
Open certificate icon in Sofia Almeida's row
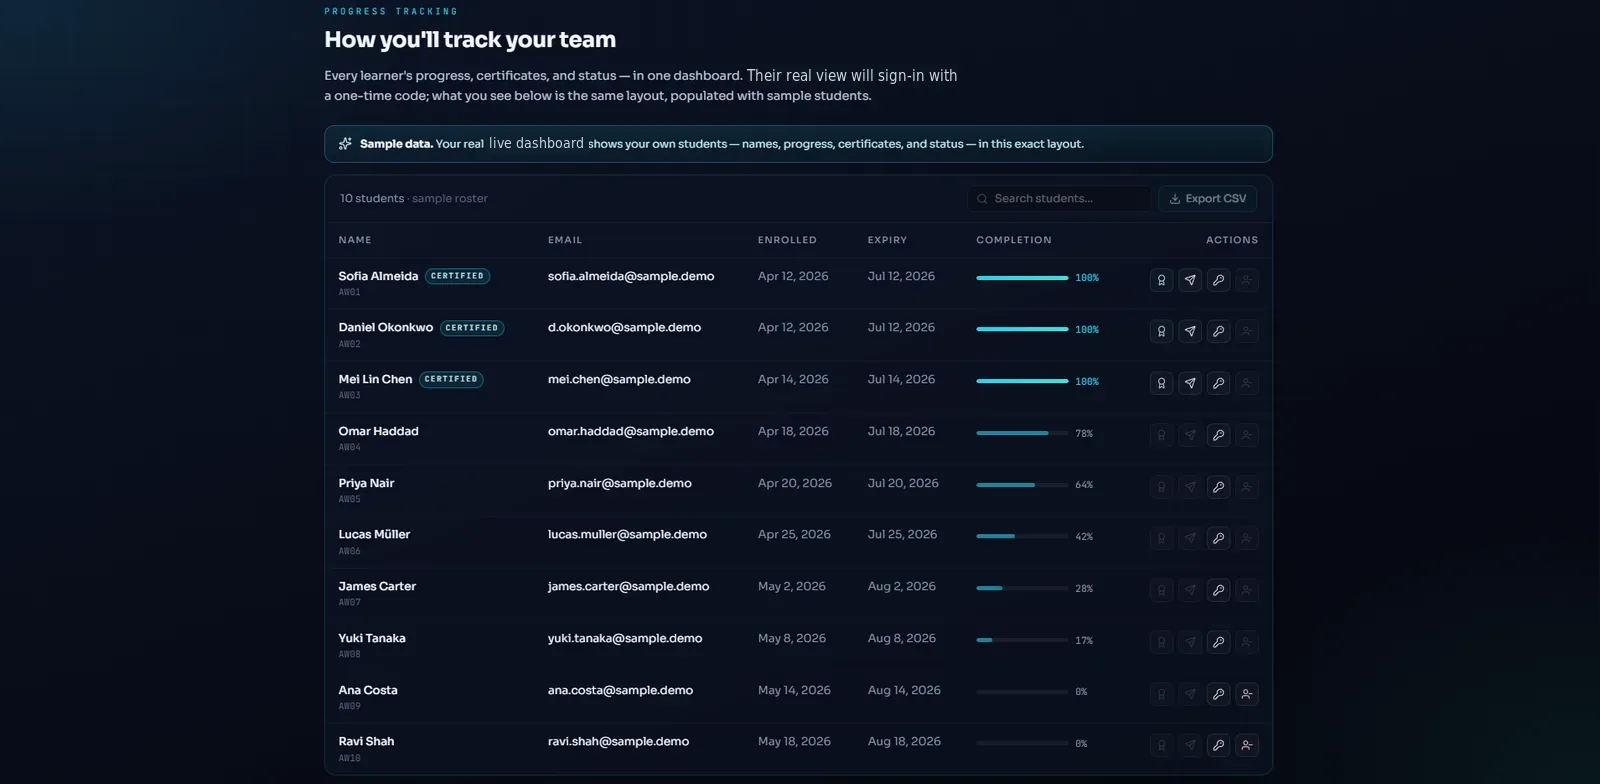[x=1161, y=280]
